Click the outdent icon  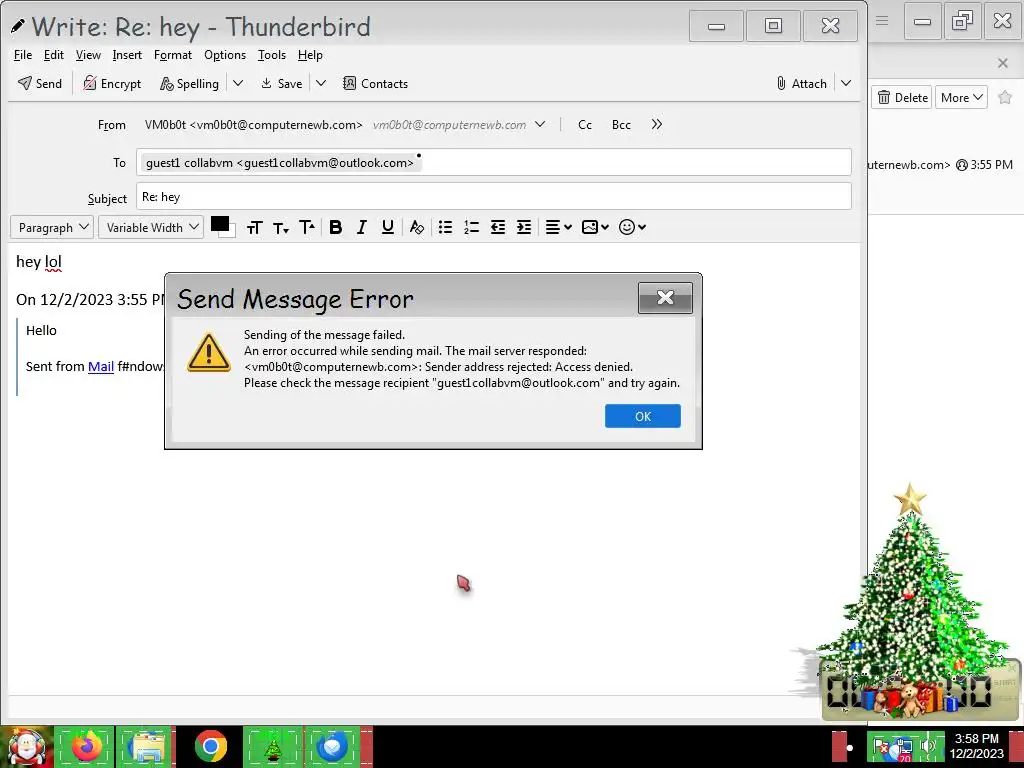click(498, 227)
